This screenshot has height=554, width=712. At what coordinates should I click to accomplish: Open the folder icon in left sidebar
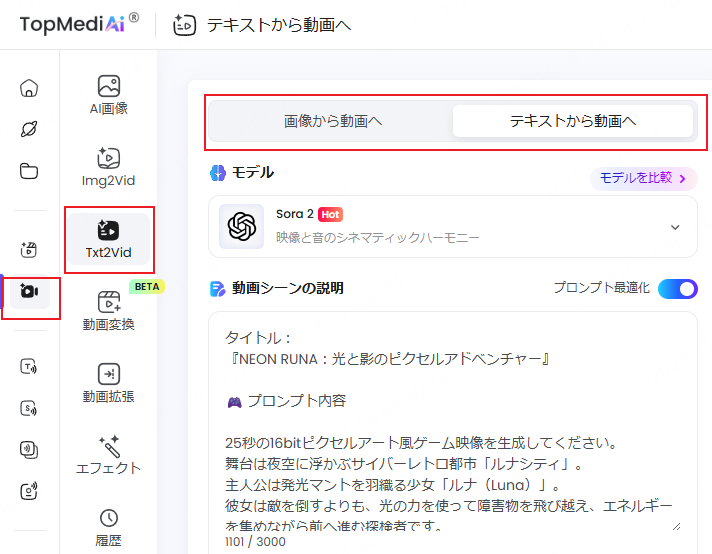(x=29, y=171)
